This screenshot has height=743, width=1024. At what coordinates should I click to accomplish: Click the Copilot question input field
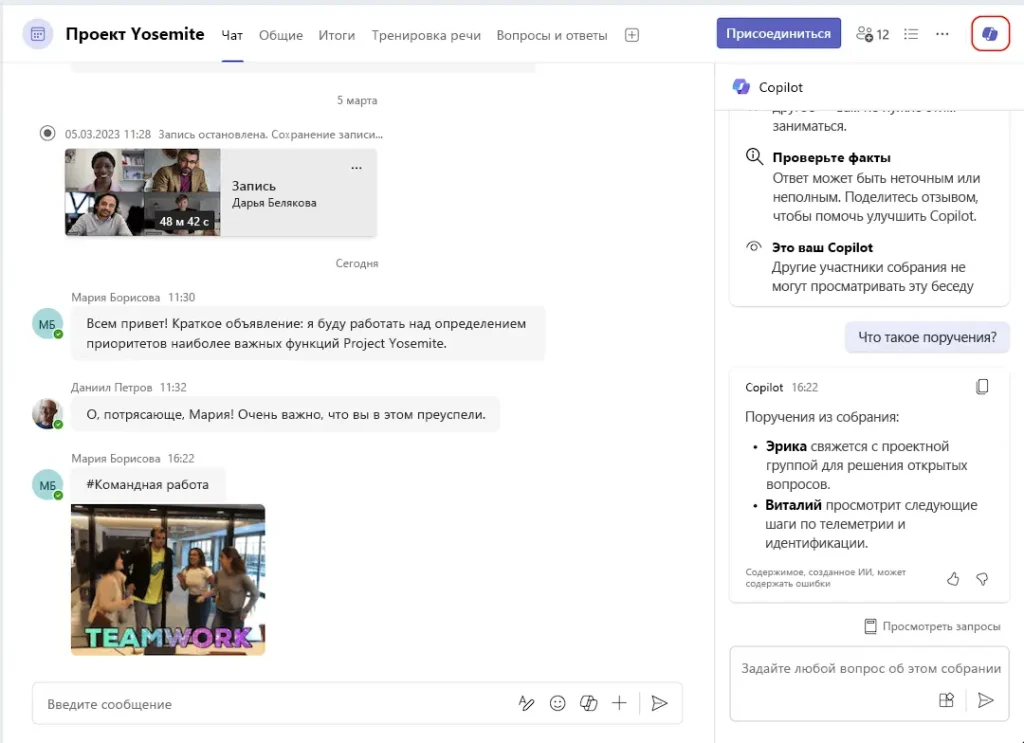870,668
